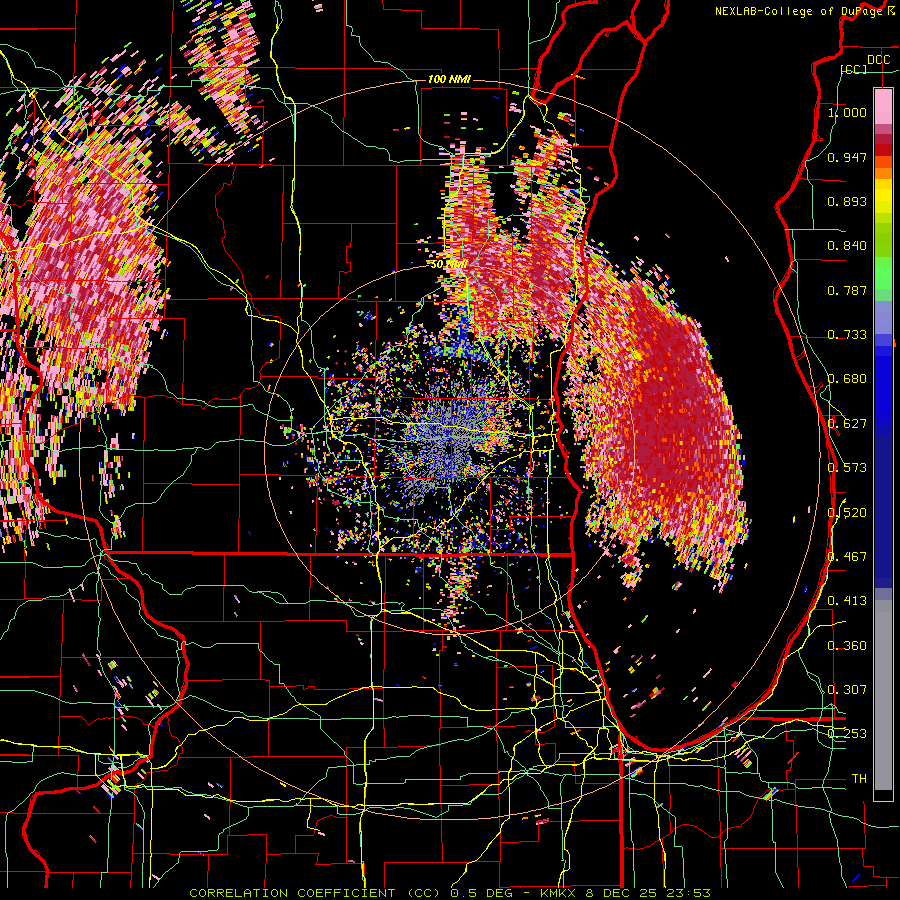Select the 0.947 legend value

(847, 157)
